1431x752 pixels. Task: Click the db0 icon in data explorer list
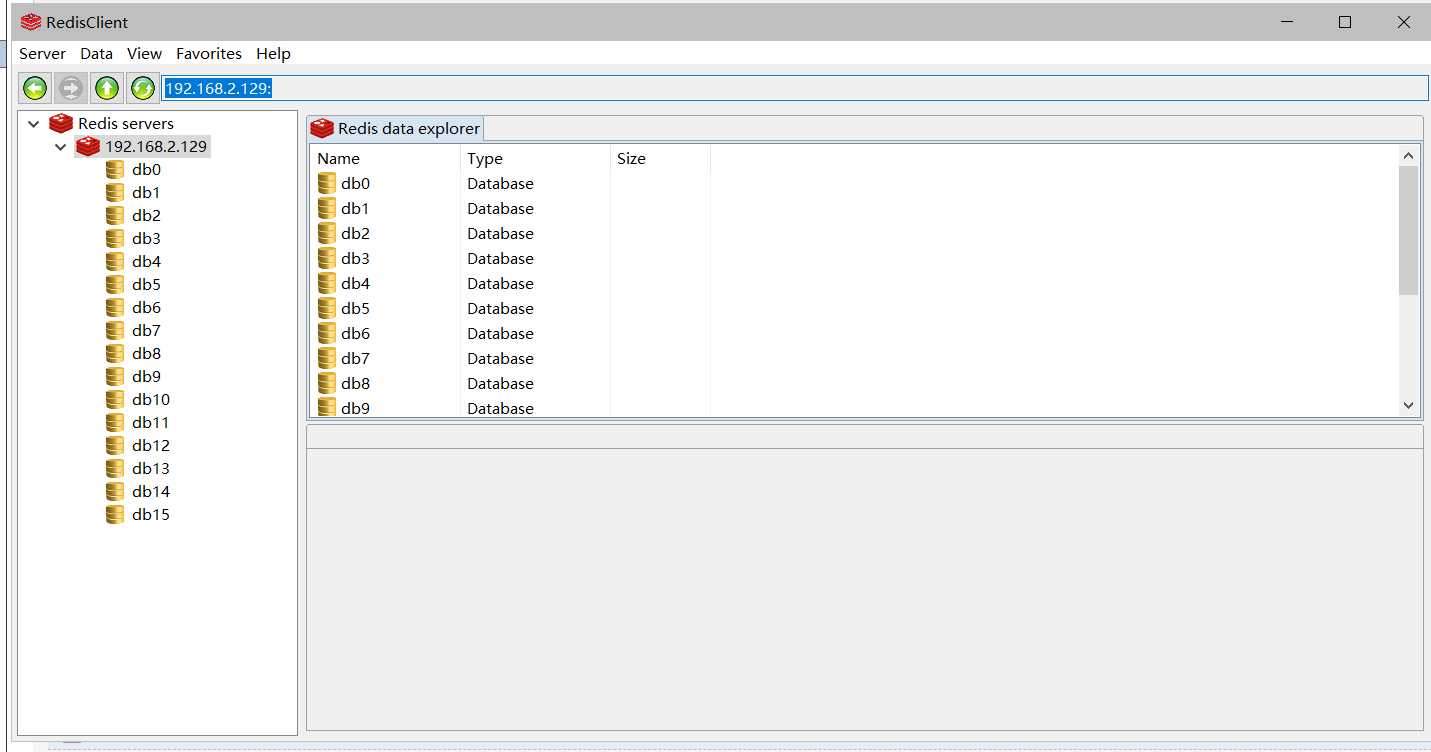click(x=327, y=183)
